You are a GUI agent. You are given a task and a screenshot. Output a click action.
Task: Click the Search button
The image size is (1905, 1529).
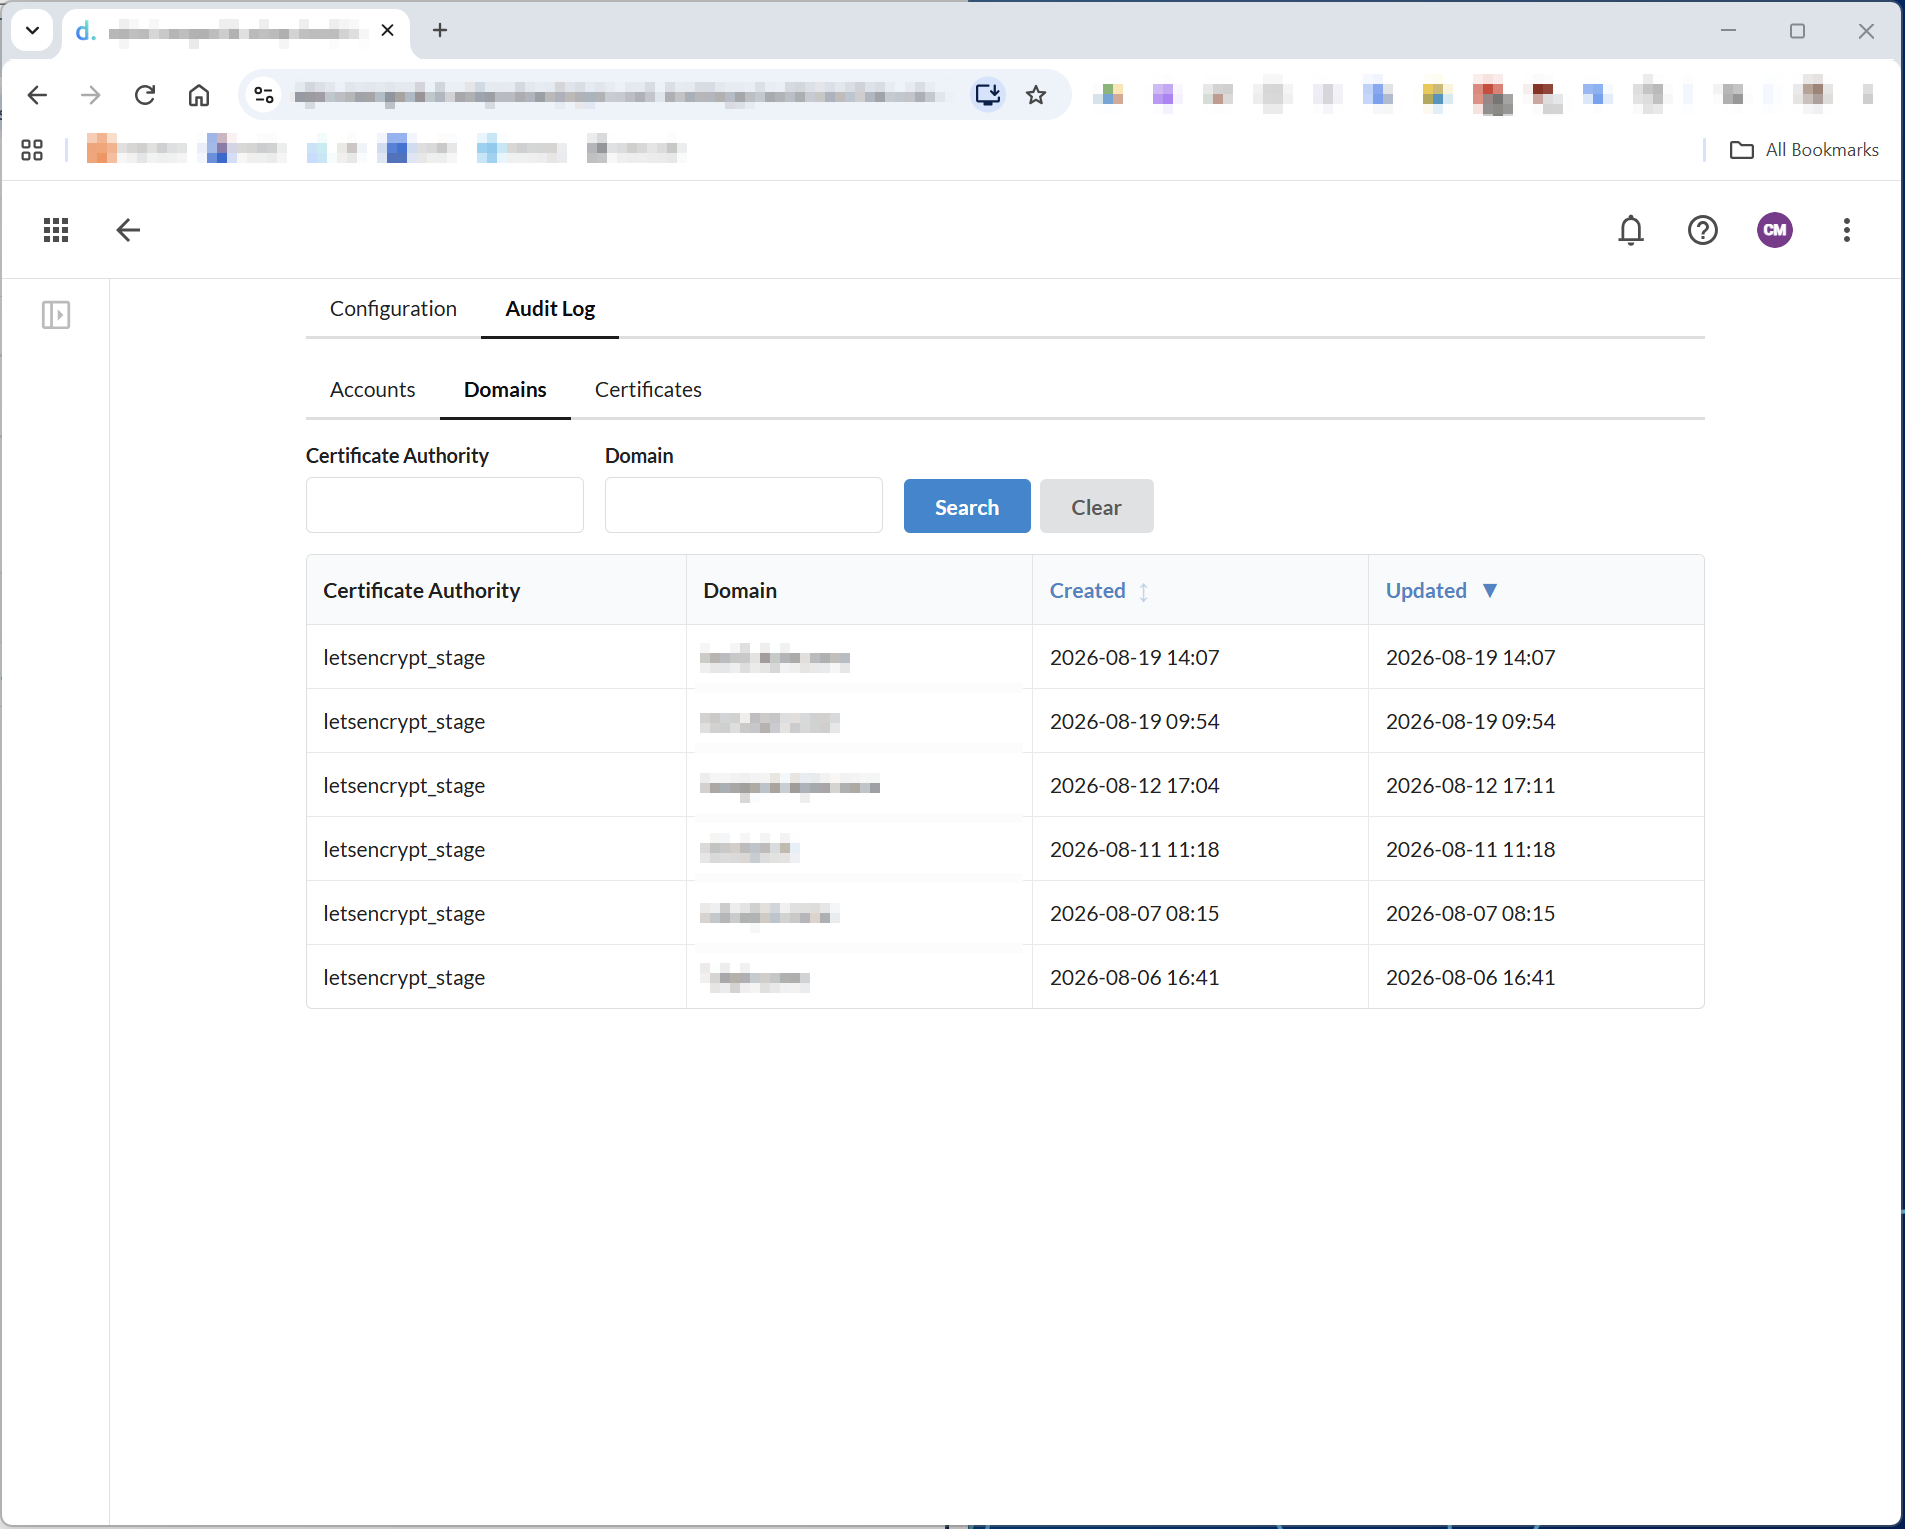(x=967, y=506)
